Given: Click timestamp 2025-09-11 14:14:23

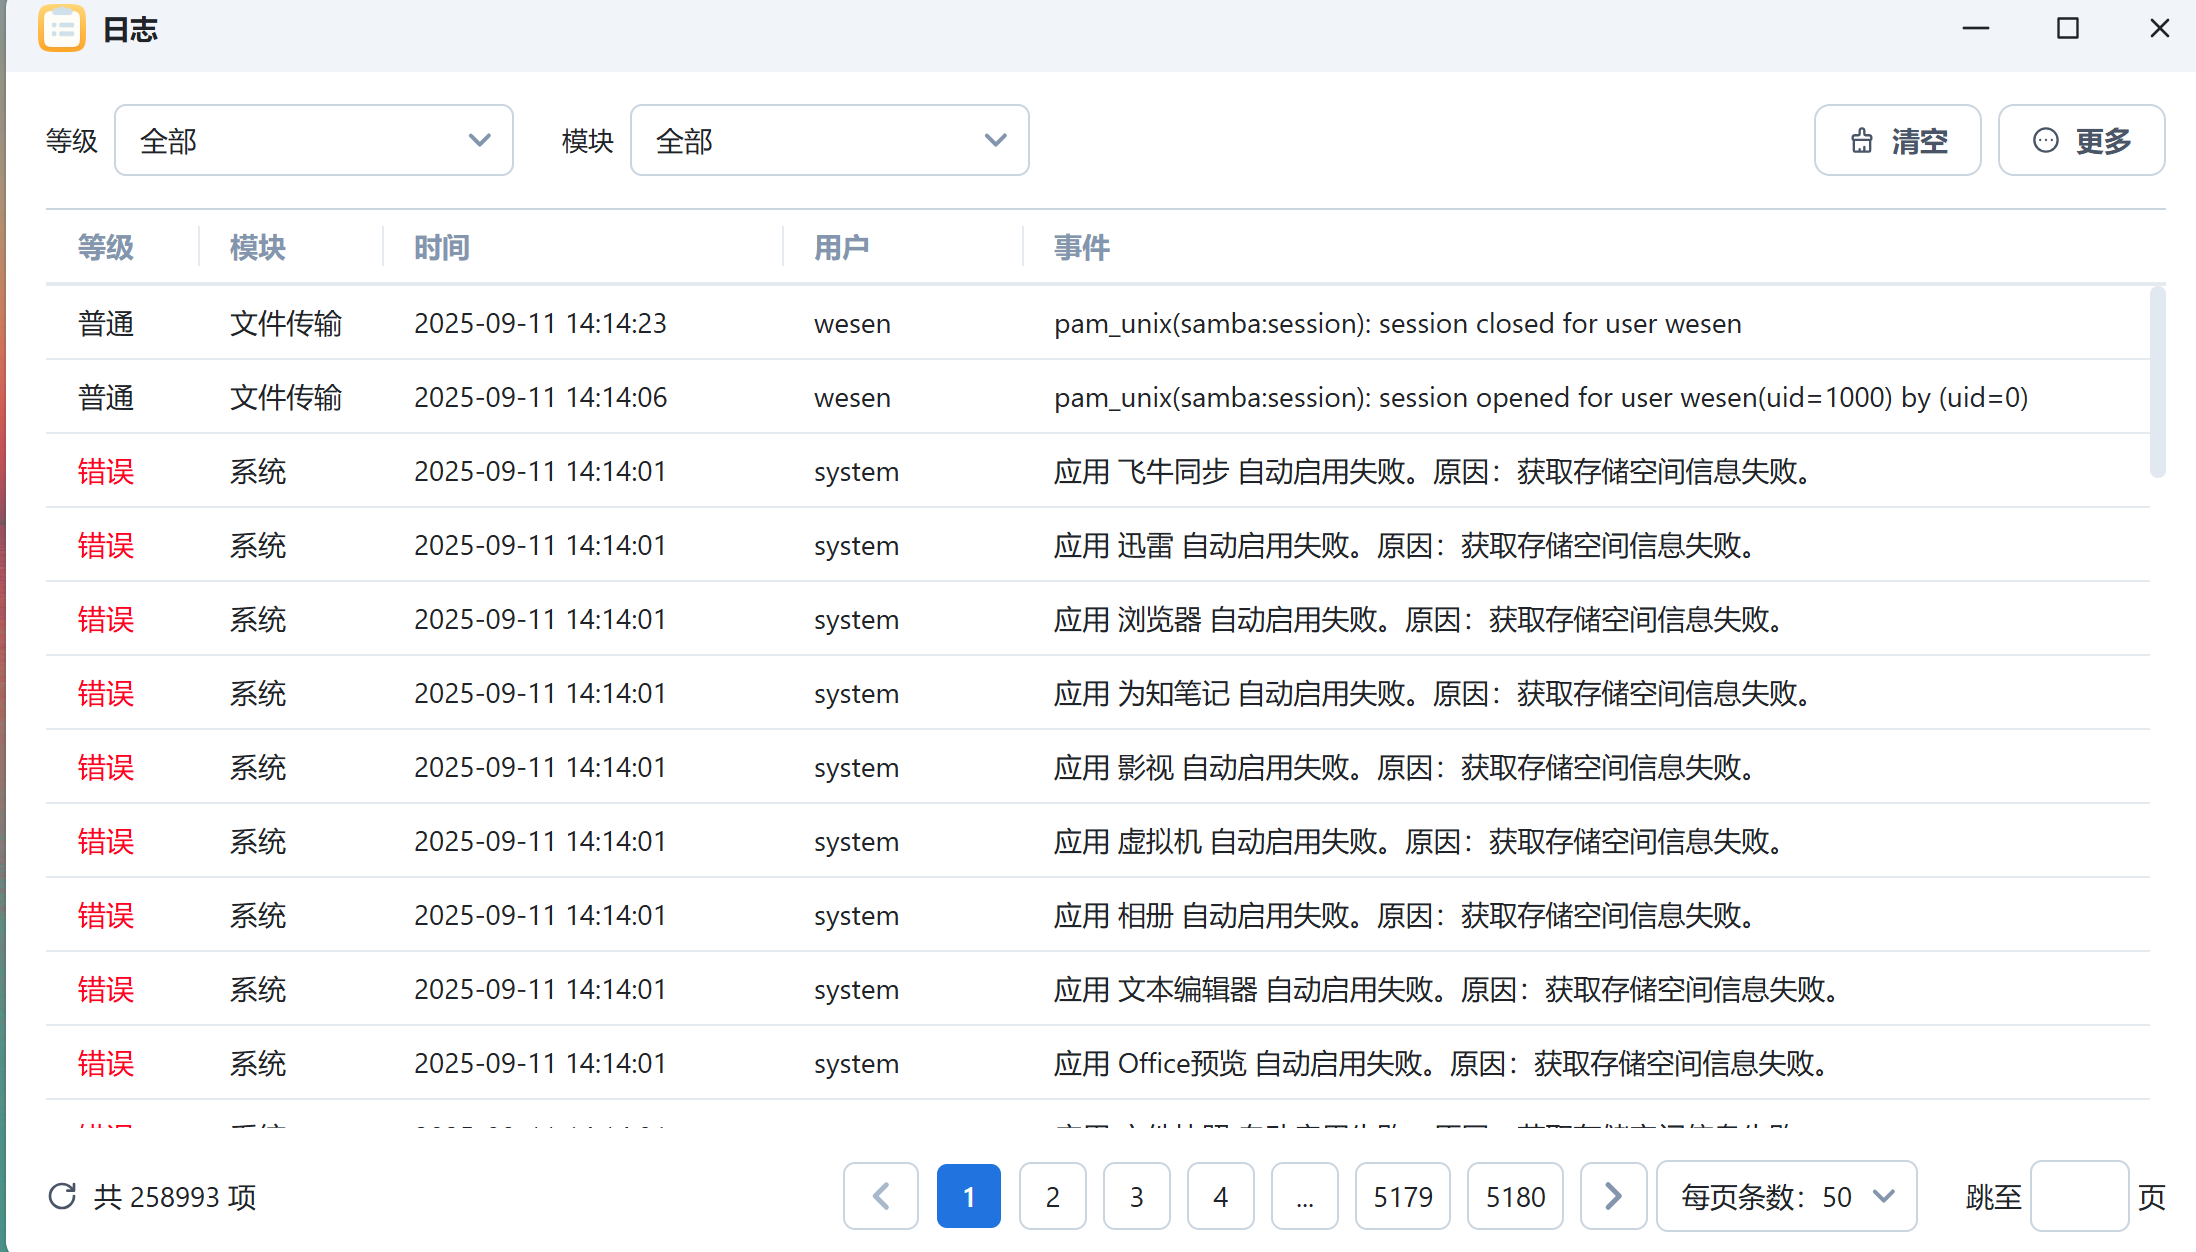Looking at the screenshot, I should pos(540,323).
